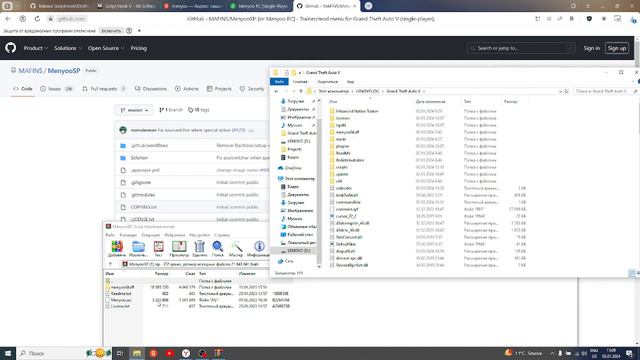Screen dimensions: 640x360
Task: Open File Explorer taskbar icon
Action: click(137, 353)
